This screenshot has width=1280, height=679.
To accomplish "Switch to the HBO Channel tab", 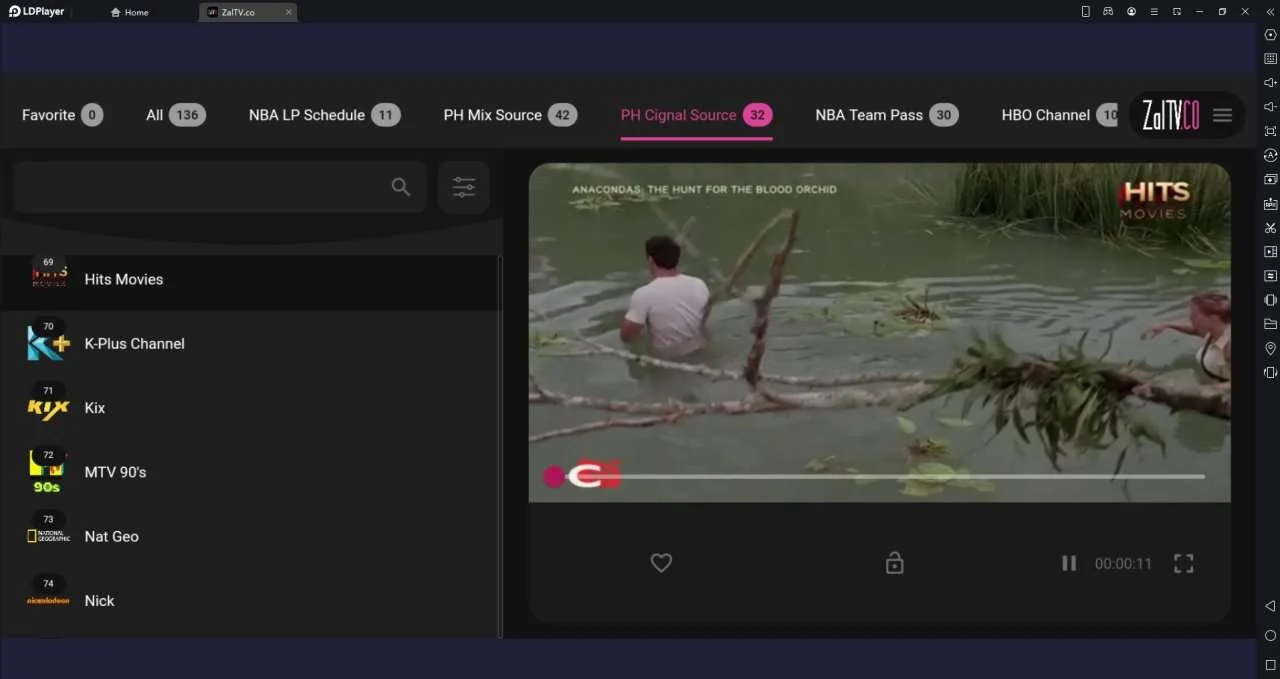I will 1060,115.
